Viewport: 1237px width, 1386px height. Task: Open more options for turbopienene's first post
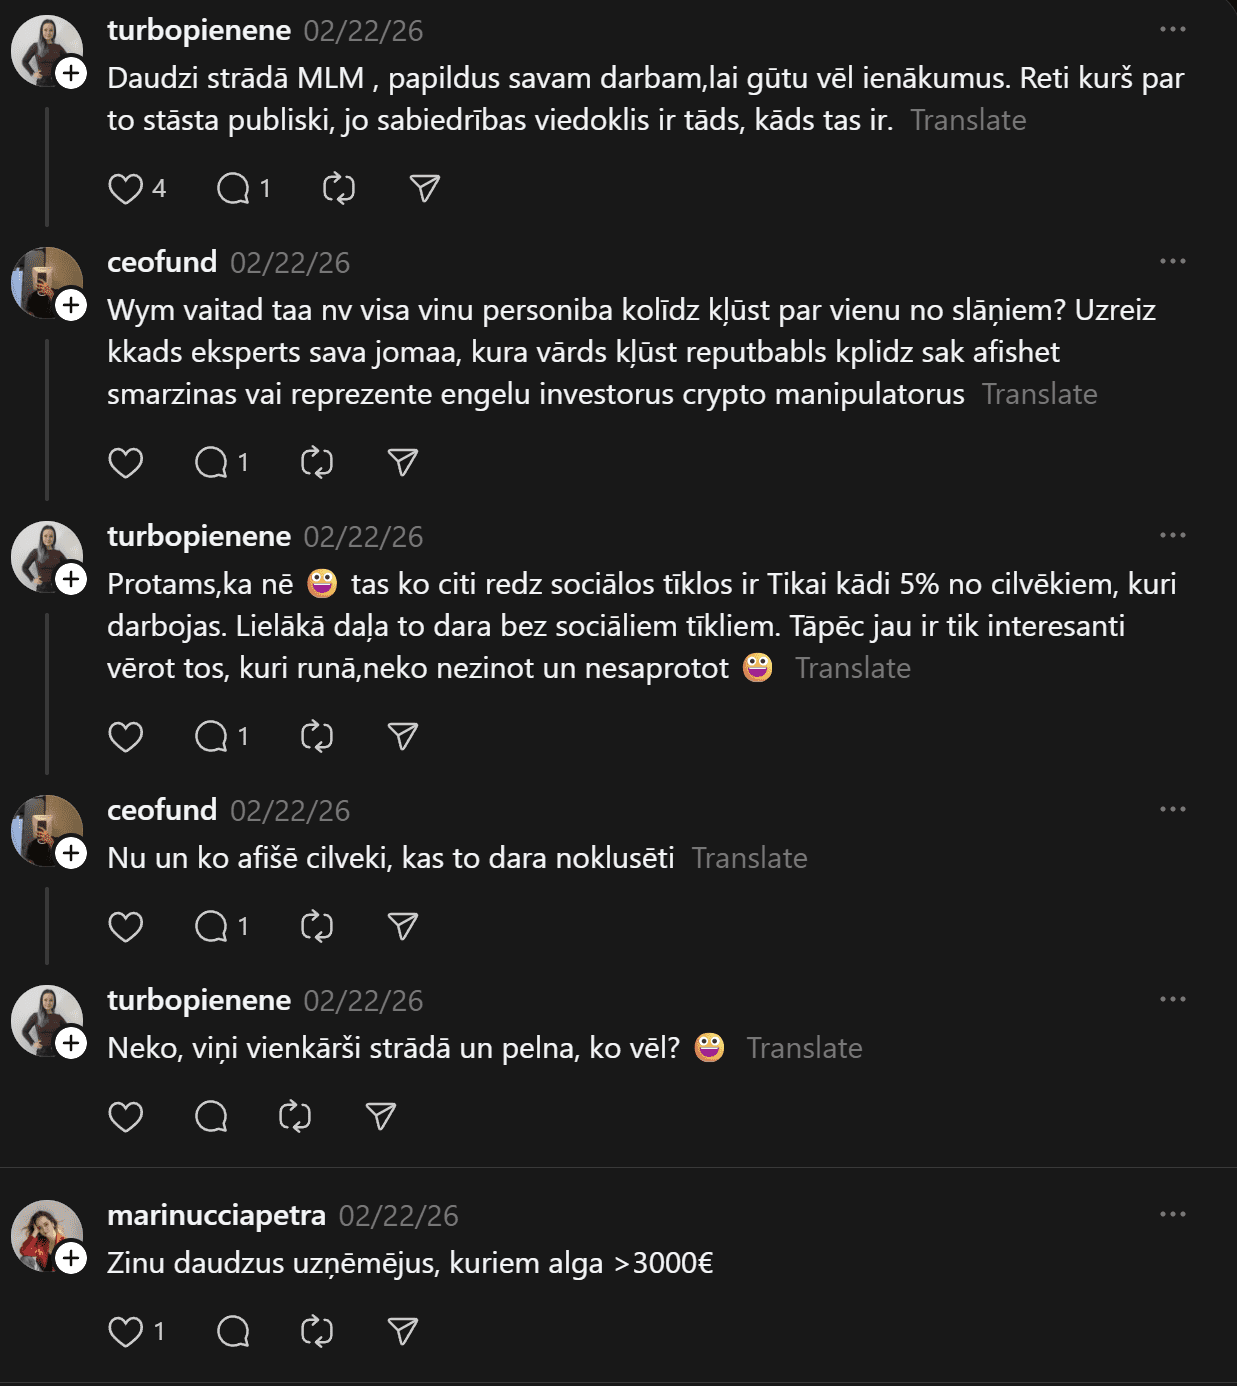(x=1172, y=29)
